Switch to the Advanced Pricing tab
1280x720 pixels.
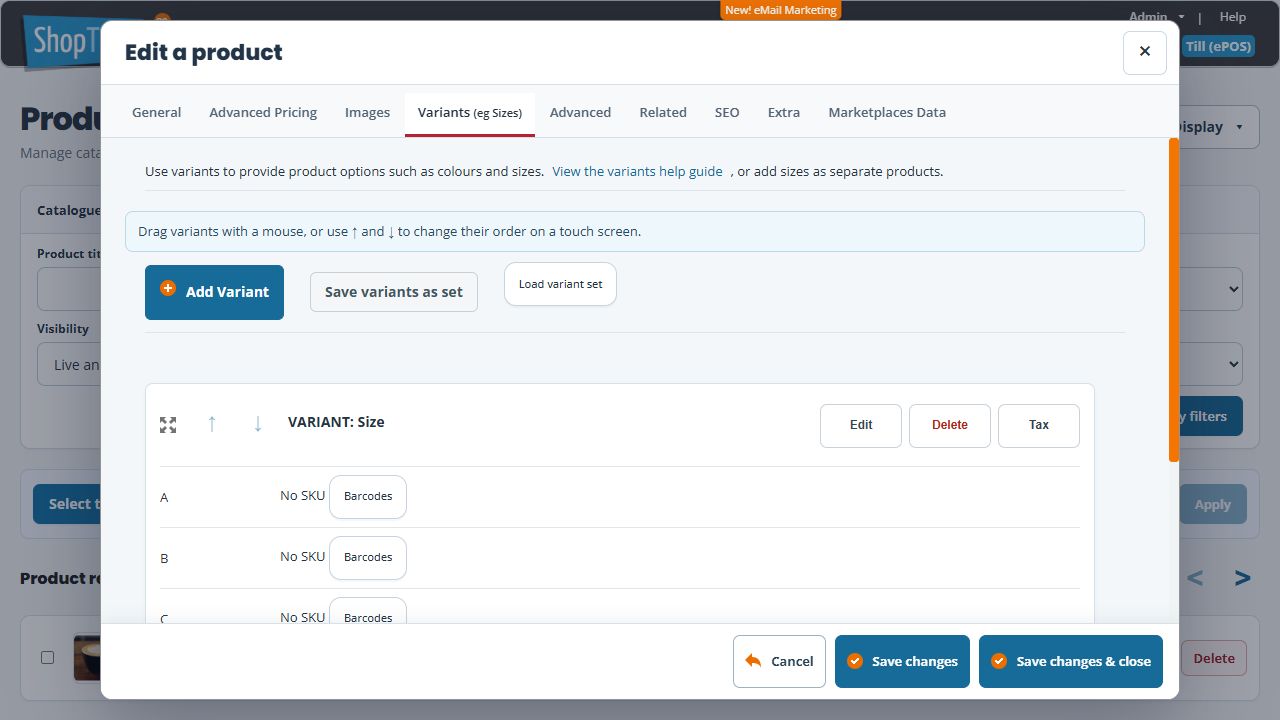(x=263, y=113)
